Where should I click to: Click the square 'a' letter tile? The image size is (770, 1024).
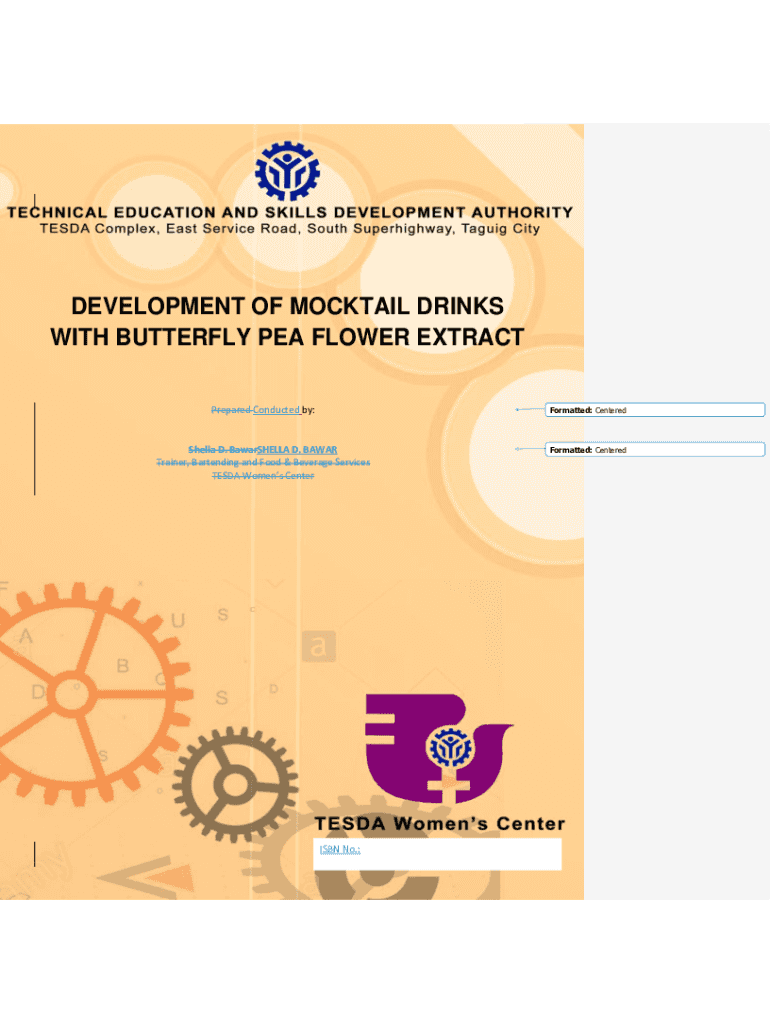click(x=318, y=647)
